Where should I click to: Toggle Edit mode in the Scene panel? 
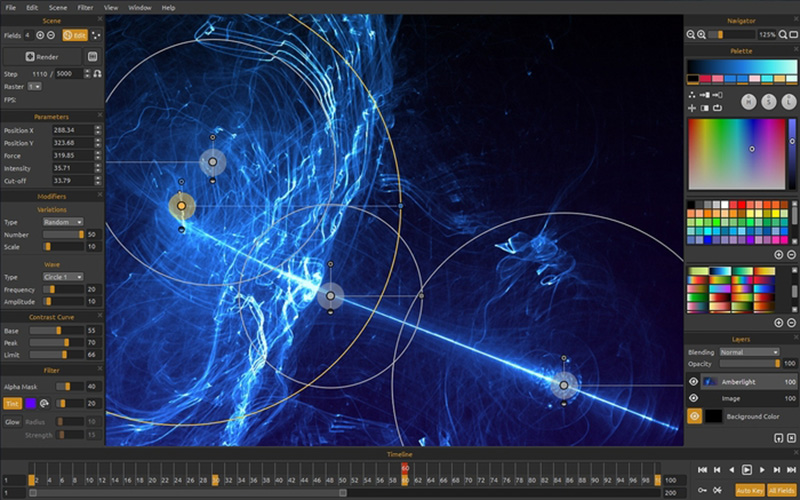click(75, 35)
